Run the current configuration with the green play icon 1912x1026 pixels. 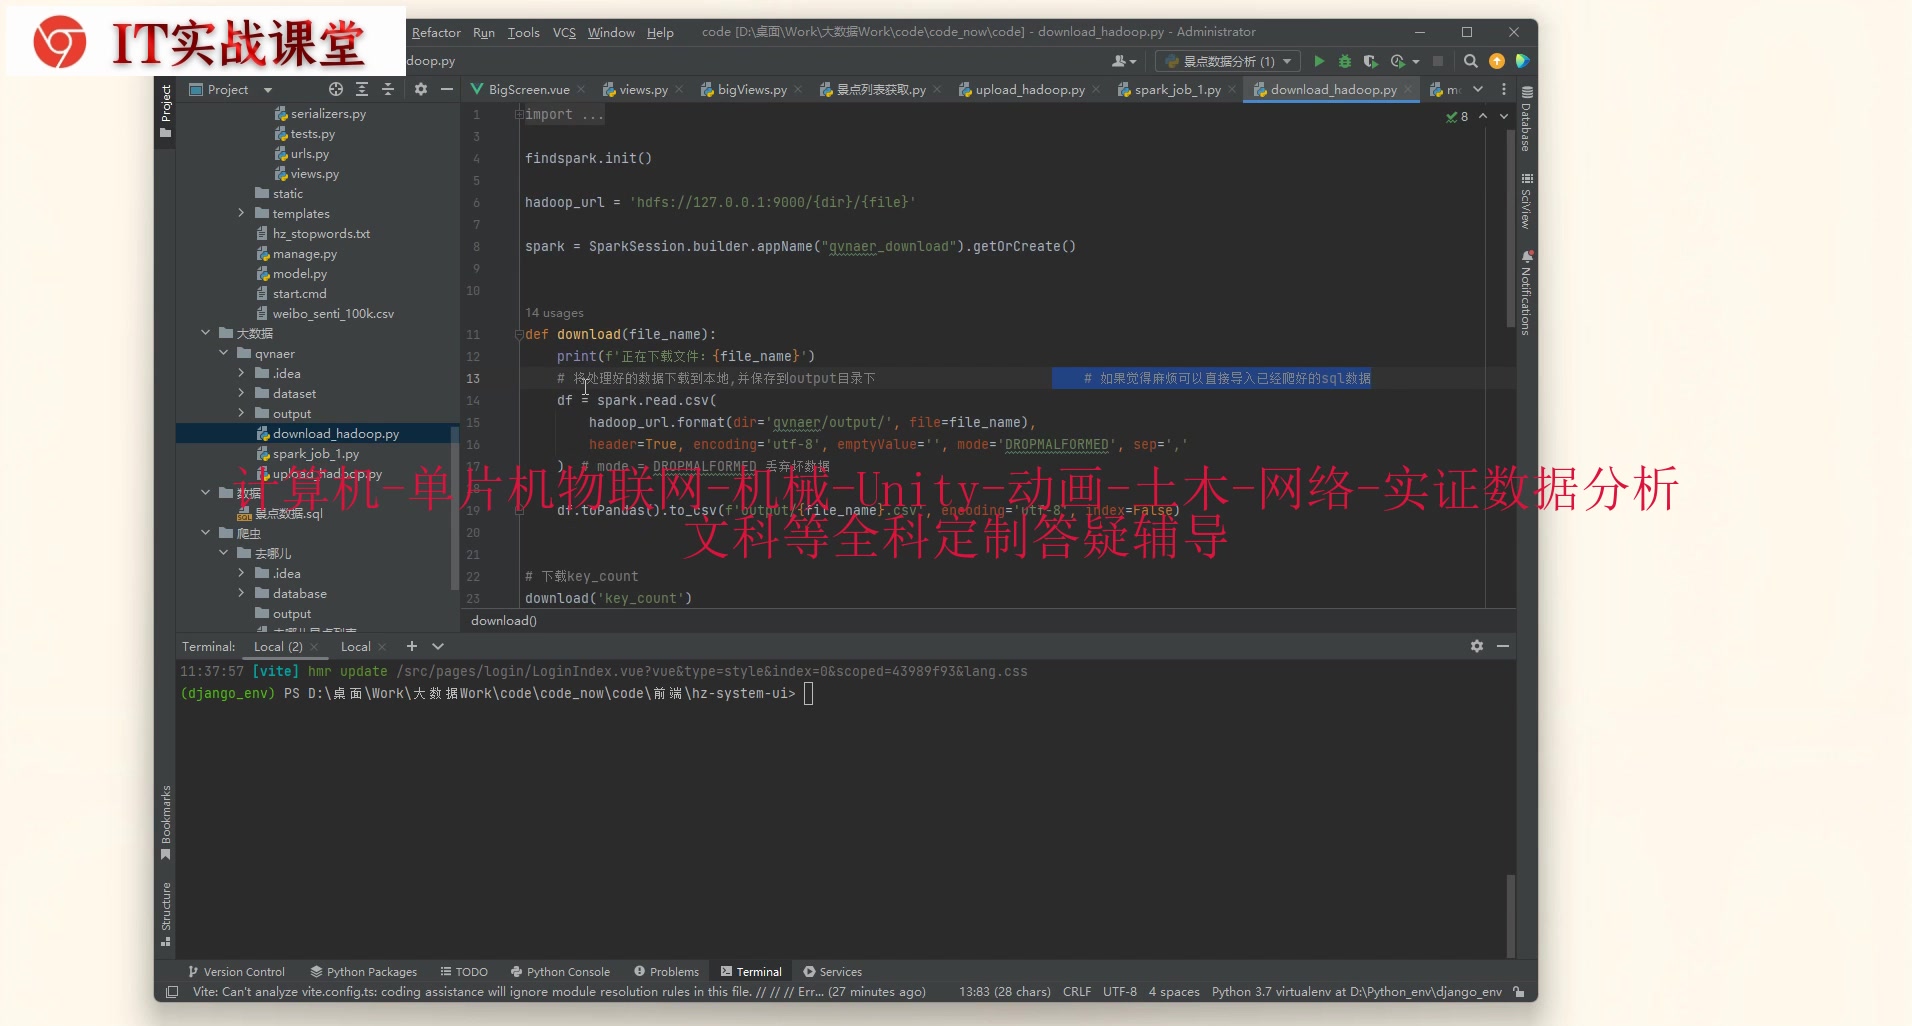coord(1319,61)
